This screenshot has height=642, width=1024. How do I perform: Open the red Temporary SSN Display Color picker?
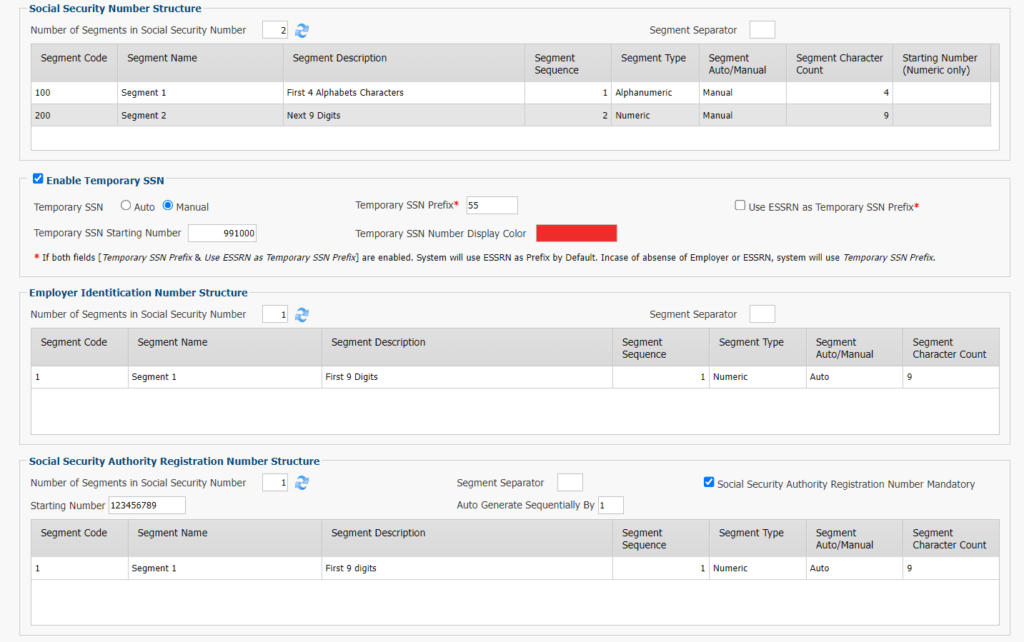pyautogui.click(x=576, y=232)
